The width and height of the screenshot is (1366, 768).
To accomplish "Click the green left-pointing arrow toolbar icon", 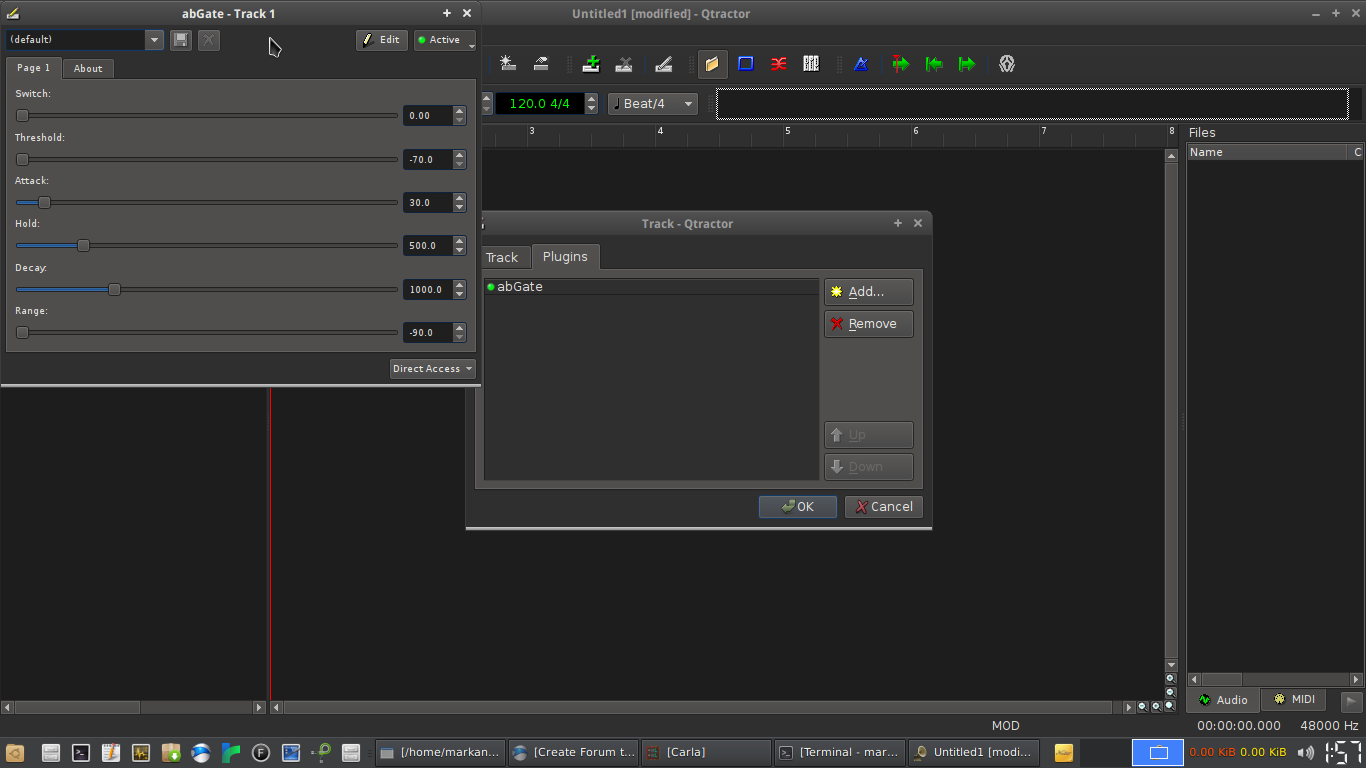I will (934, 64).
